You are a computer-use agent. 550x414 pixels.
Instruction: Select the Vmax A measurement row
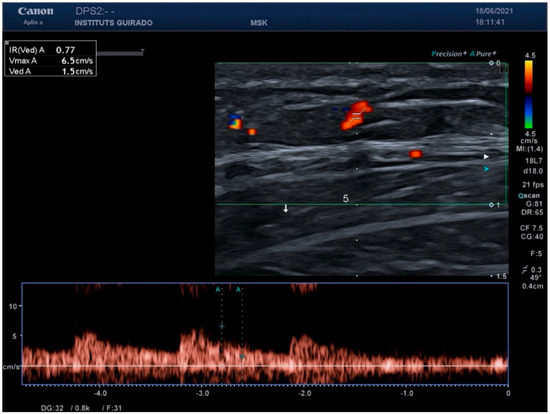click(x=51, y=61)
